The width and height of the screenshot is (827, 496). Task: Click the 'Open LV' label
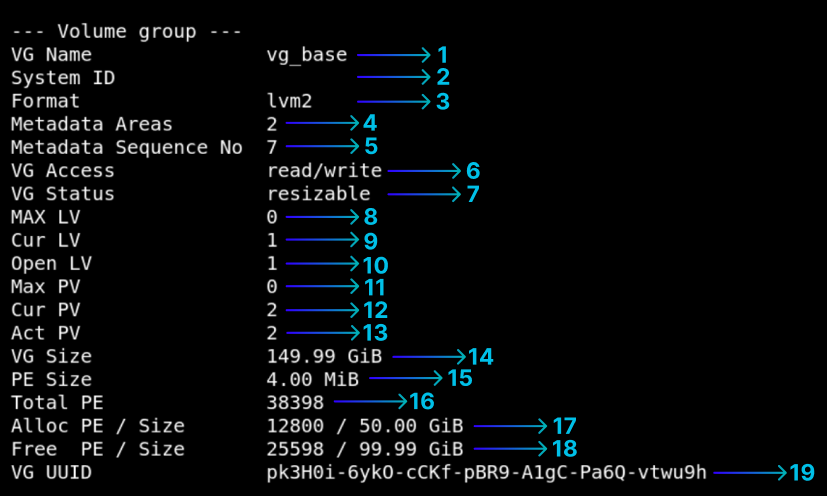[x=51, y=264]
